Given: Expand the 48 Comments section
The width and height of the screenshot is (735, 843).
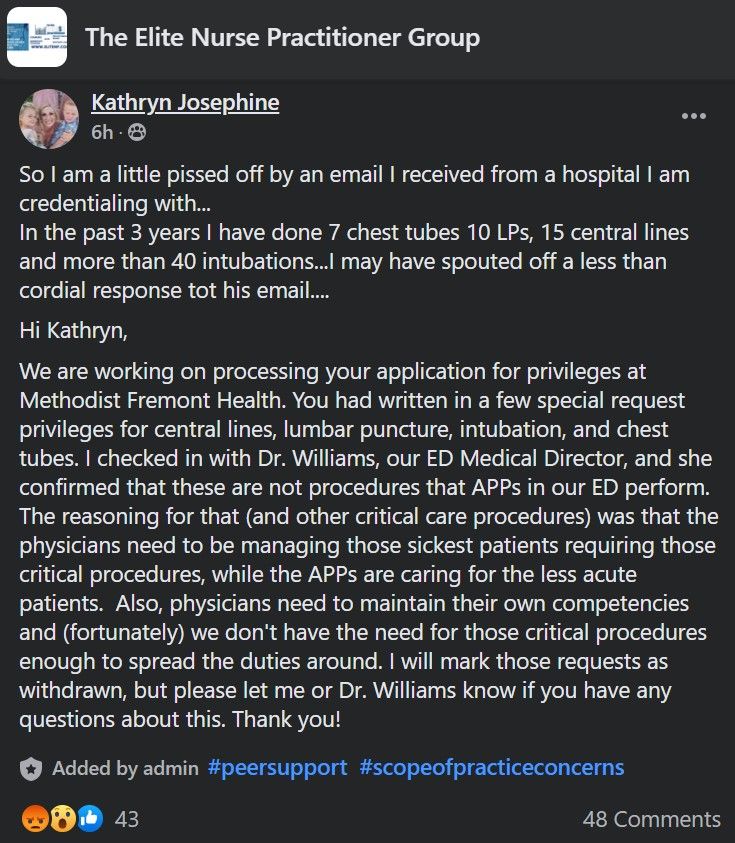Looking at the screenshot, I should [652, 819].
